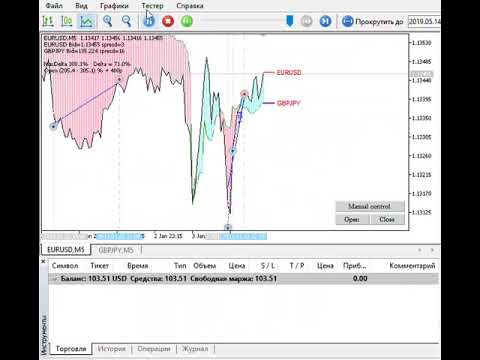Click the Тип column header

pos(180,266)
